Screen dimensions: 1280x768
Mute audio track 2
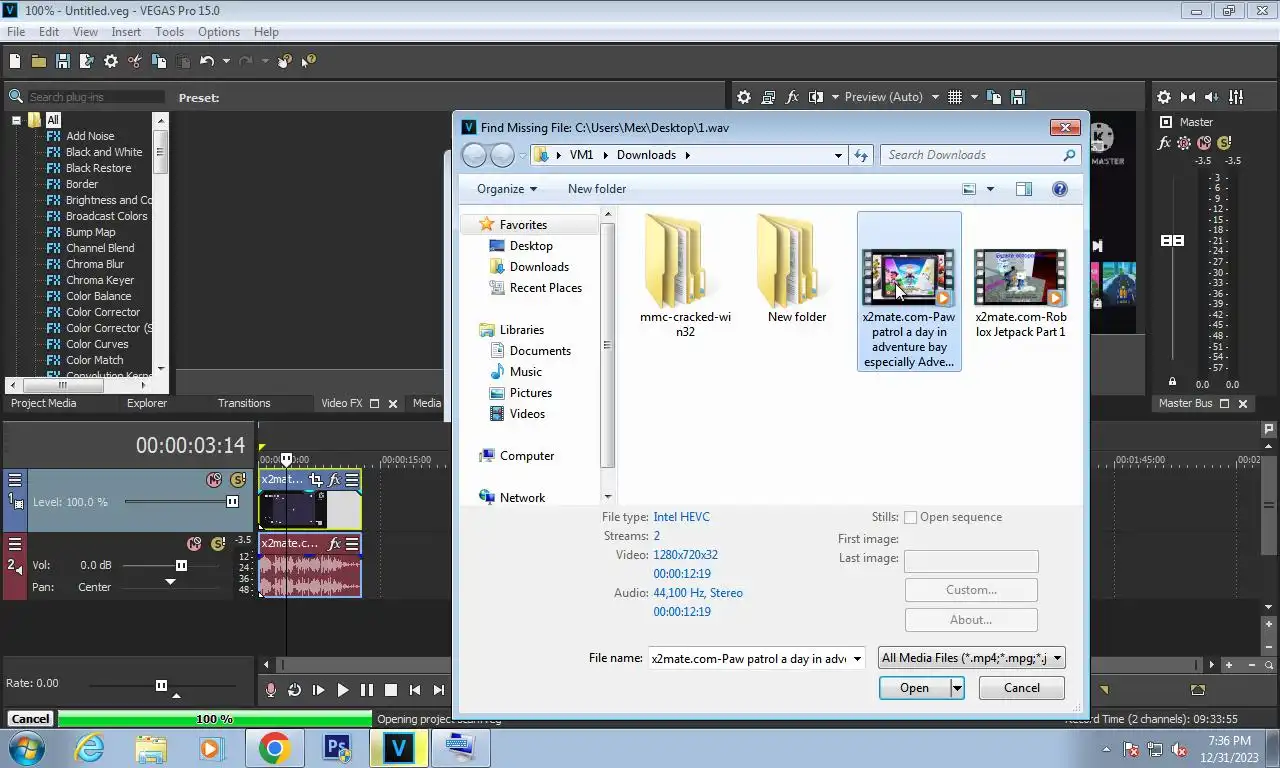[x=194, y=544]
